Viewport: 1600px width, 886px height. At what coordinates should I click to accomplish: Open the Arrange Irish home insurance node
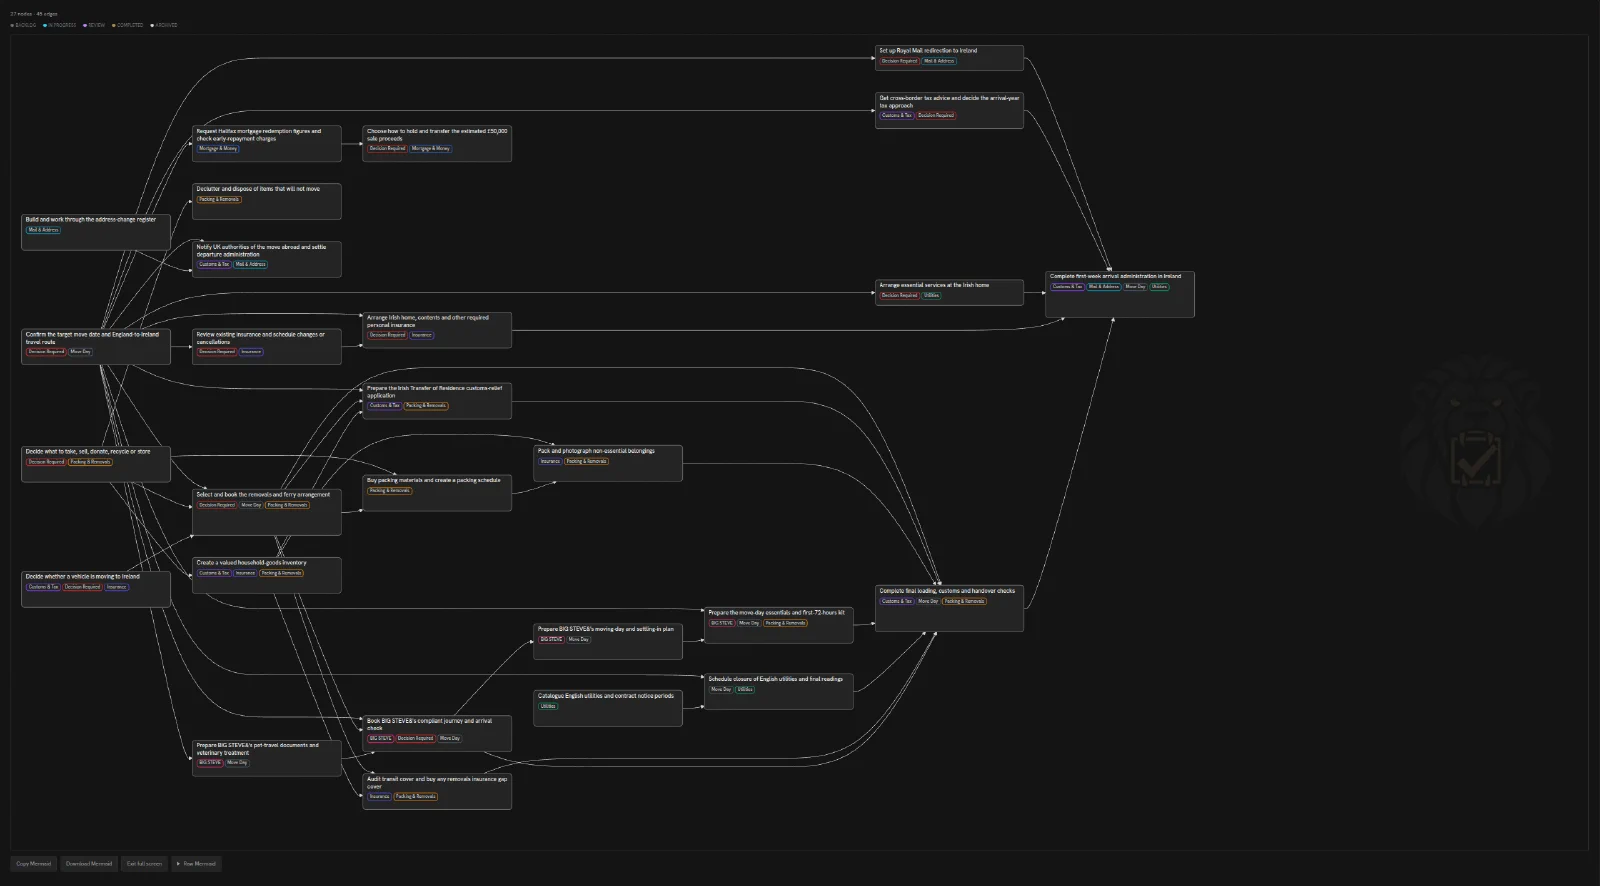[x=437, y=330]
